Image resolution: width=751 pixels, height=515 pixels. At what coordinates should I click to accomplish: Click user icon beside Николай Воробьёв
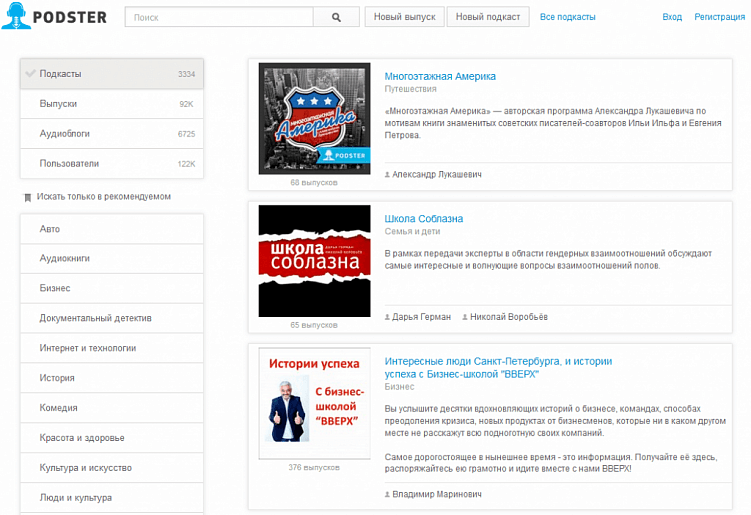tap(465, 317)
